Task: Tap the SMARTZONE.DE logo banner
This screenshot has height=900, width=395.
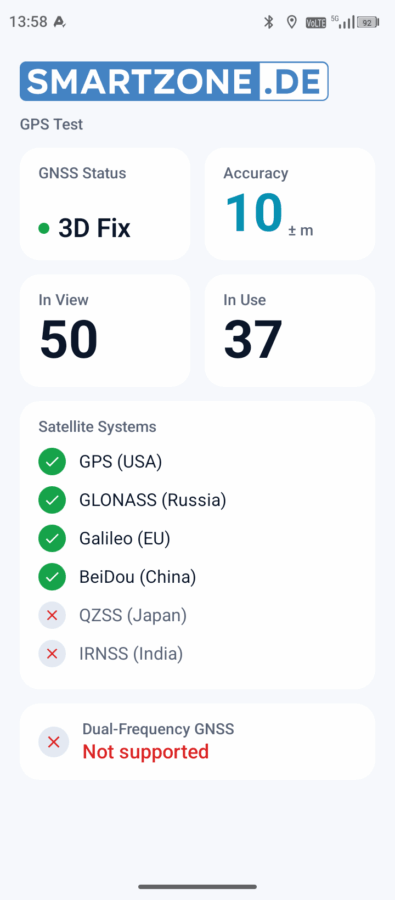Action: click(x=174, y=82)
